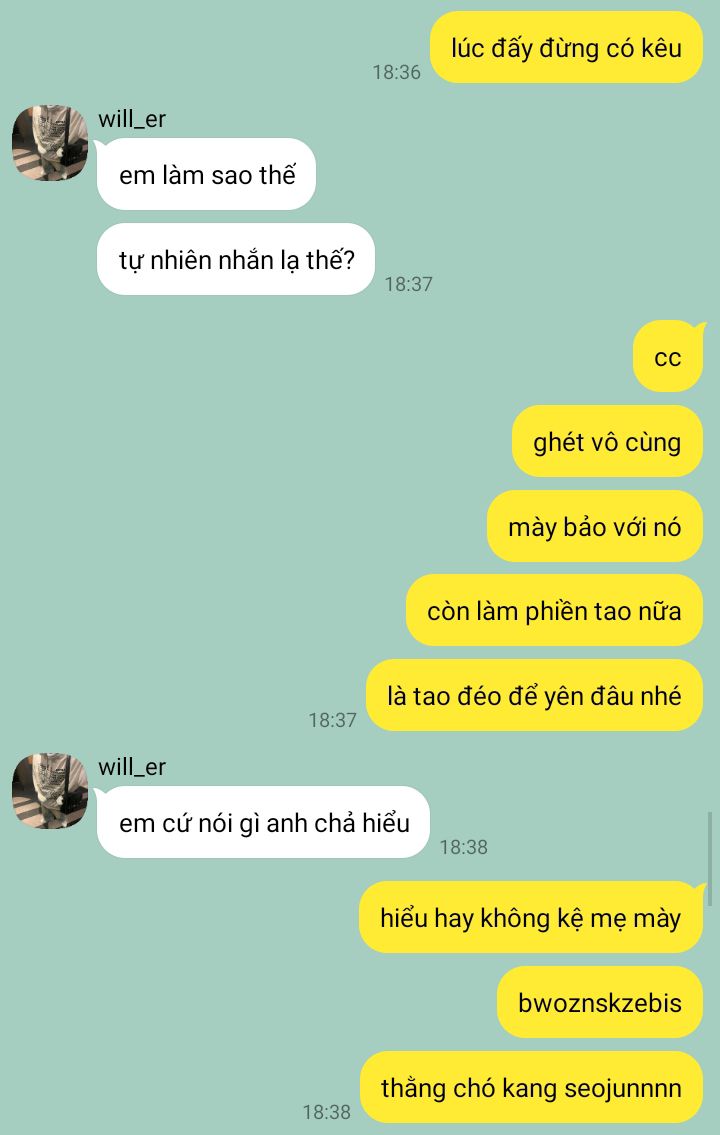Tap will_er's lower profile avatar

click(x=50, y=790)
